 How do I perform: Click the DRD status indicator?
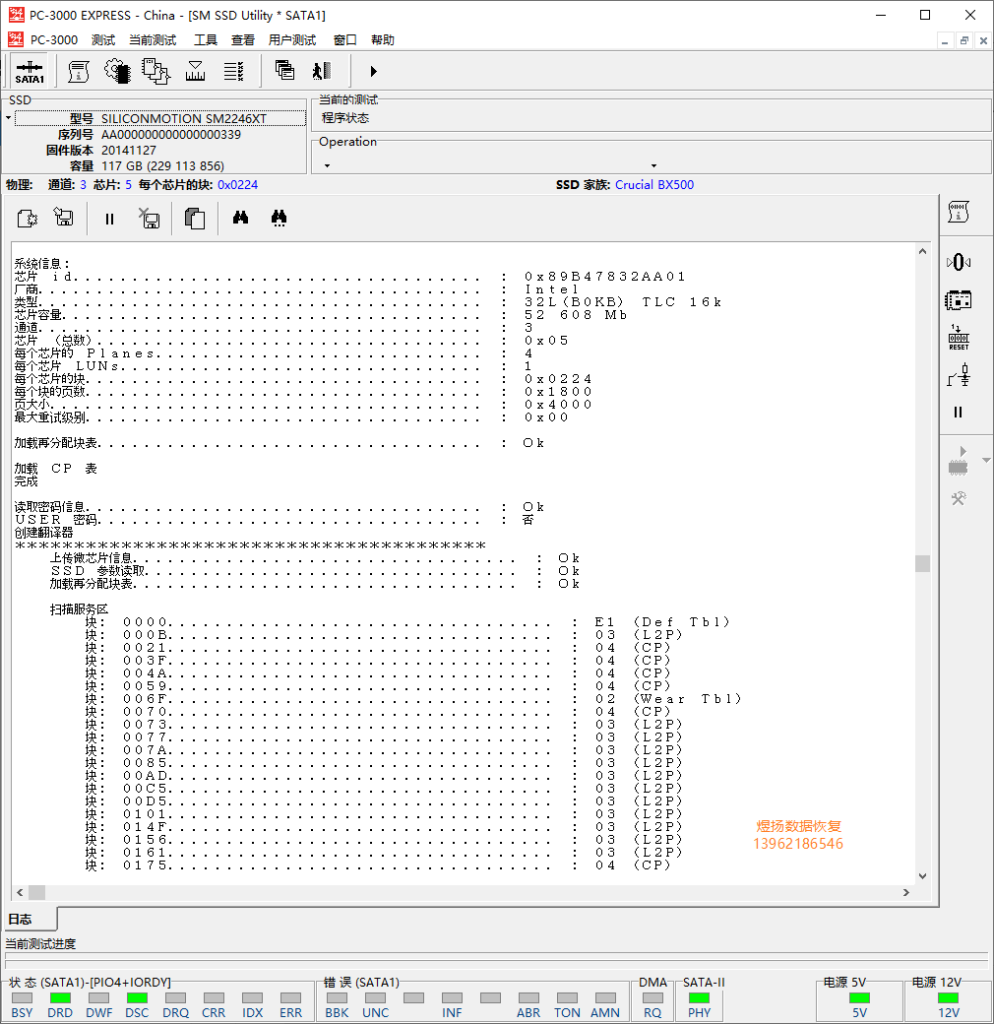coord(60,998)
